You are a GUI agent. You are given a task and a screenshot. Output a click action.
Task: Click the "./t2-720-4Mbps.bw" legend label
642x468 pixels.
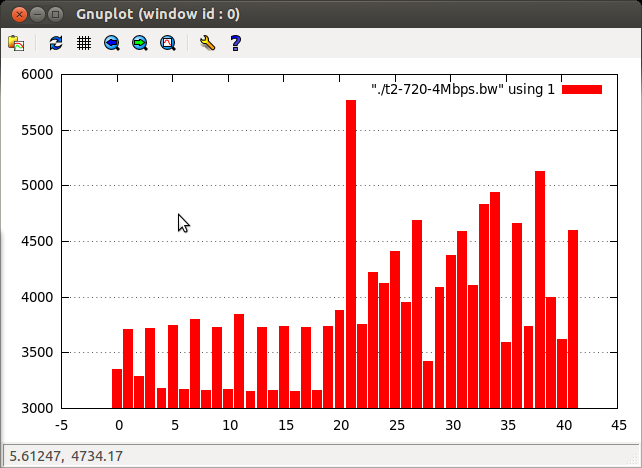pos(462,90)
